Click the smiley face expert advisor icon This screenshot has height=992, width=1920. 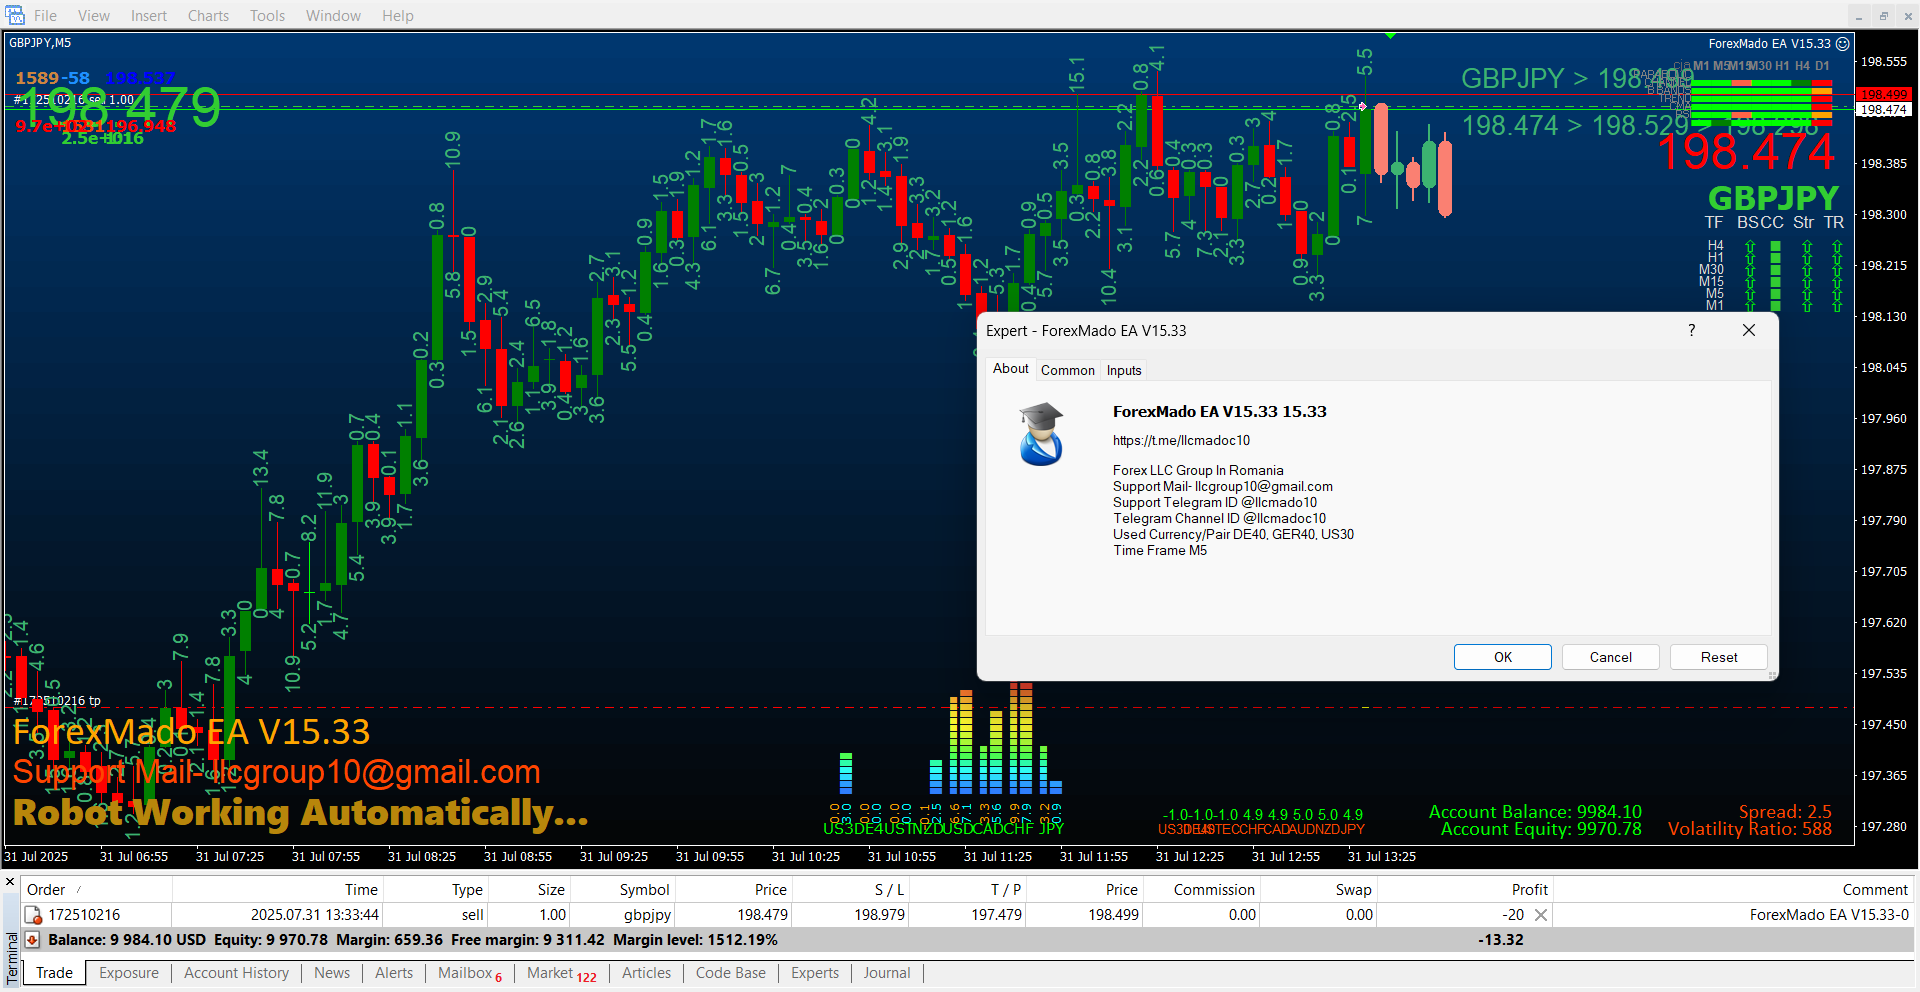click(x=1842, y=44)
